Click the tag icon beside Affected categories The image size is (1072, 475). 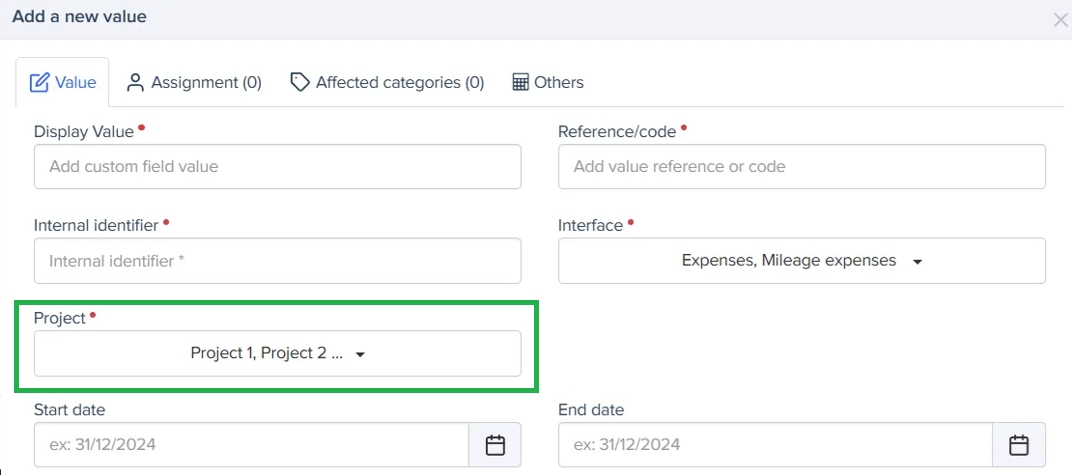pos(299,83)
